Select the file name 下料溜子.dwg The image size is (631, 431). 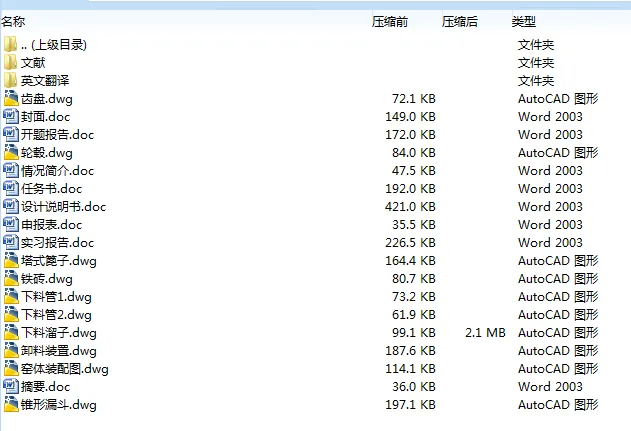coord(59,333)
